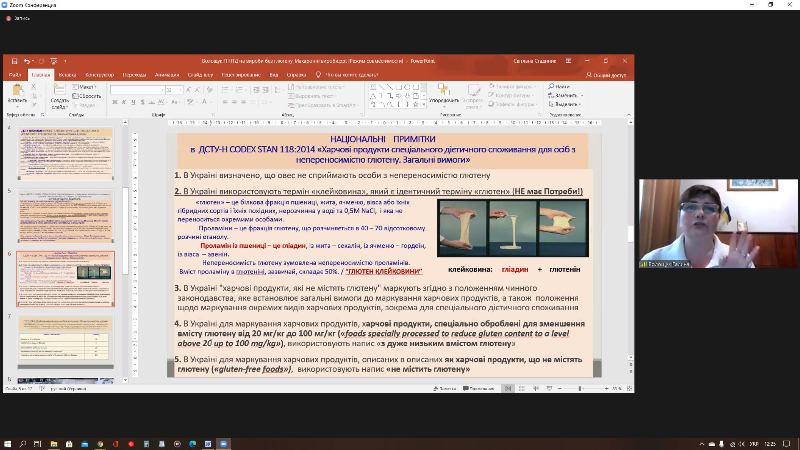Click the Reset (Сбросить) slide icon
This screenshot has width=800, height=450.
pyautogui.click(x=86, y=95)
